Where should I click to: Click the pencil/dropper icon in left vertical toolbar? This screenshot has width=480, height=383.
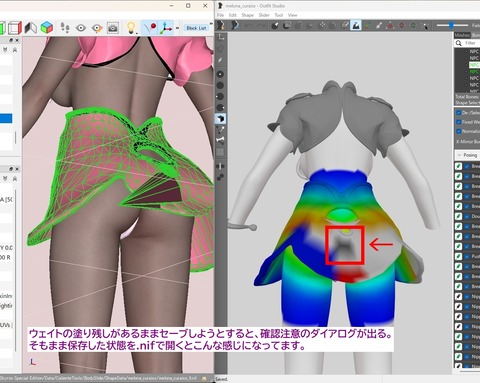[220, 60]
